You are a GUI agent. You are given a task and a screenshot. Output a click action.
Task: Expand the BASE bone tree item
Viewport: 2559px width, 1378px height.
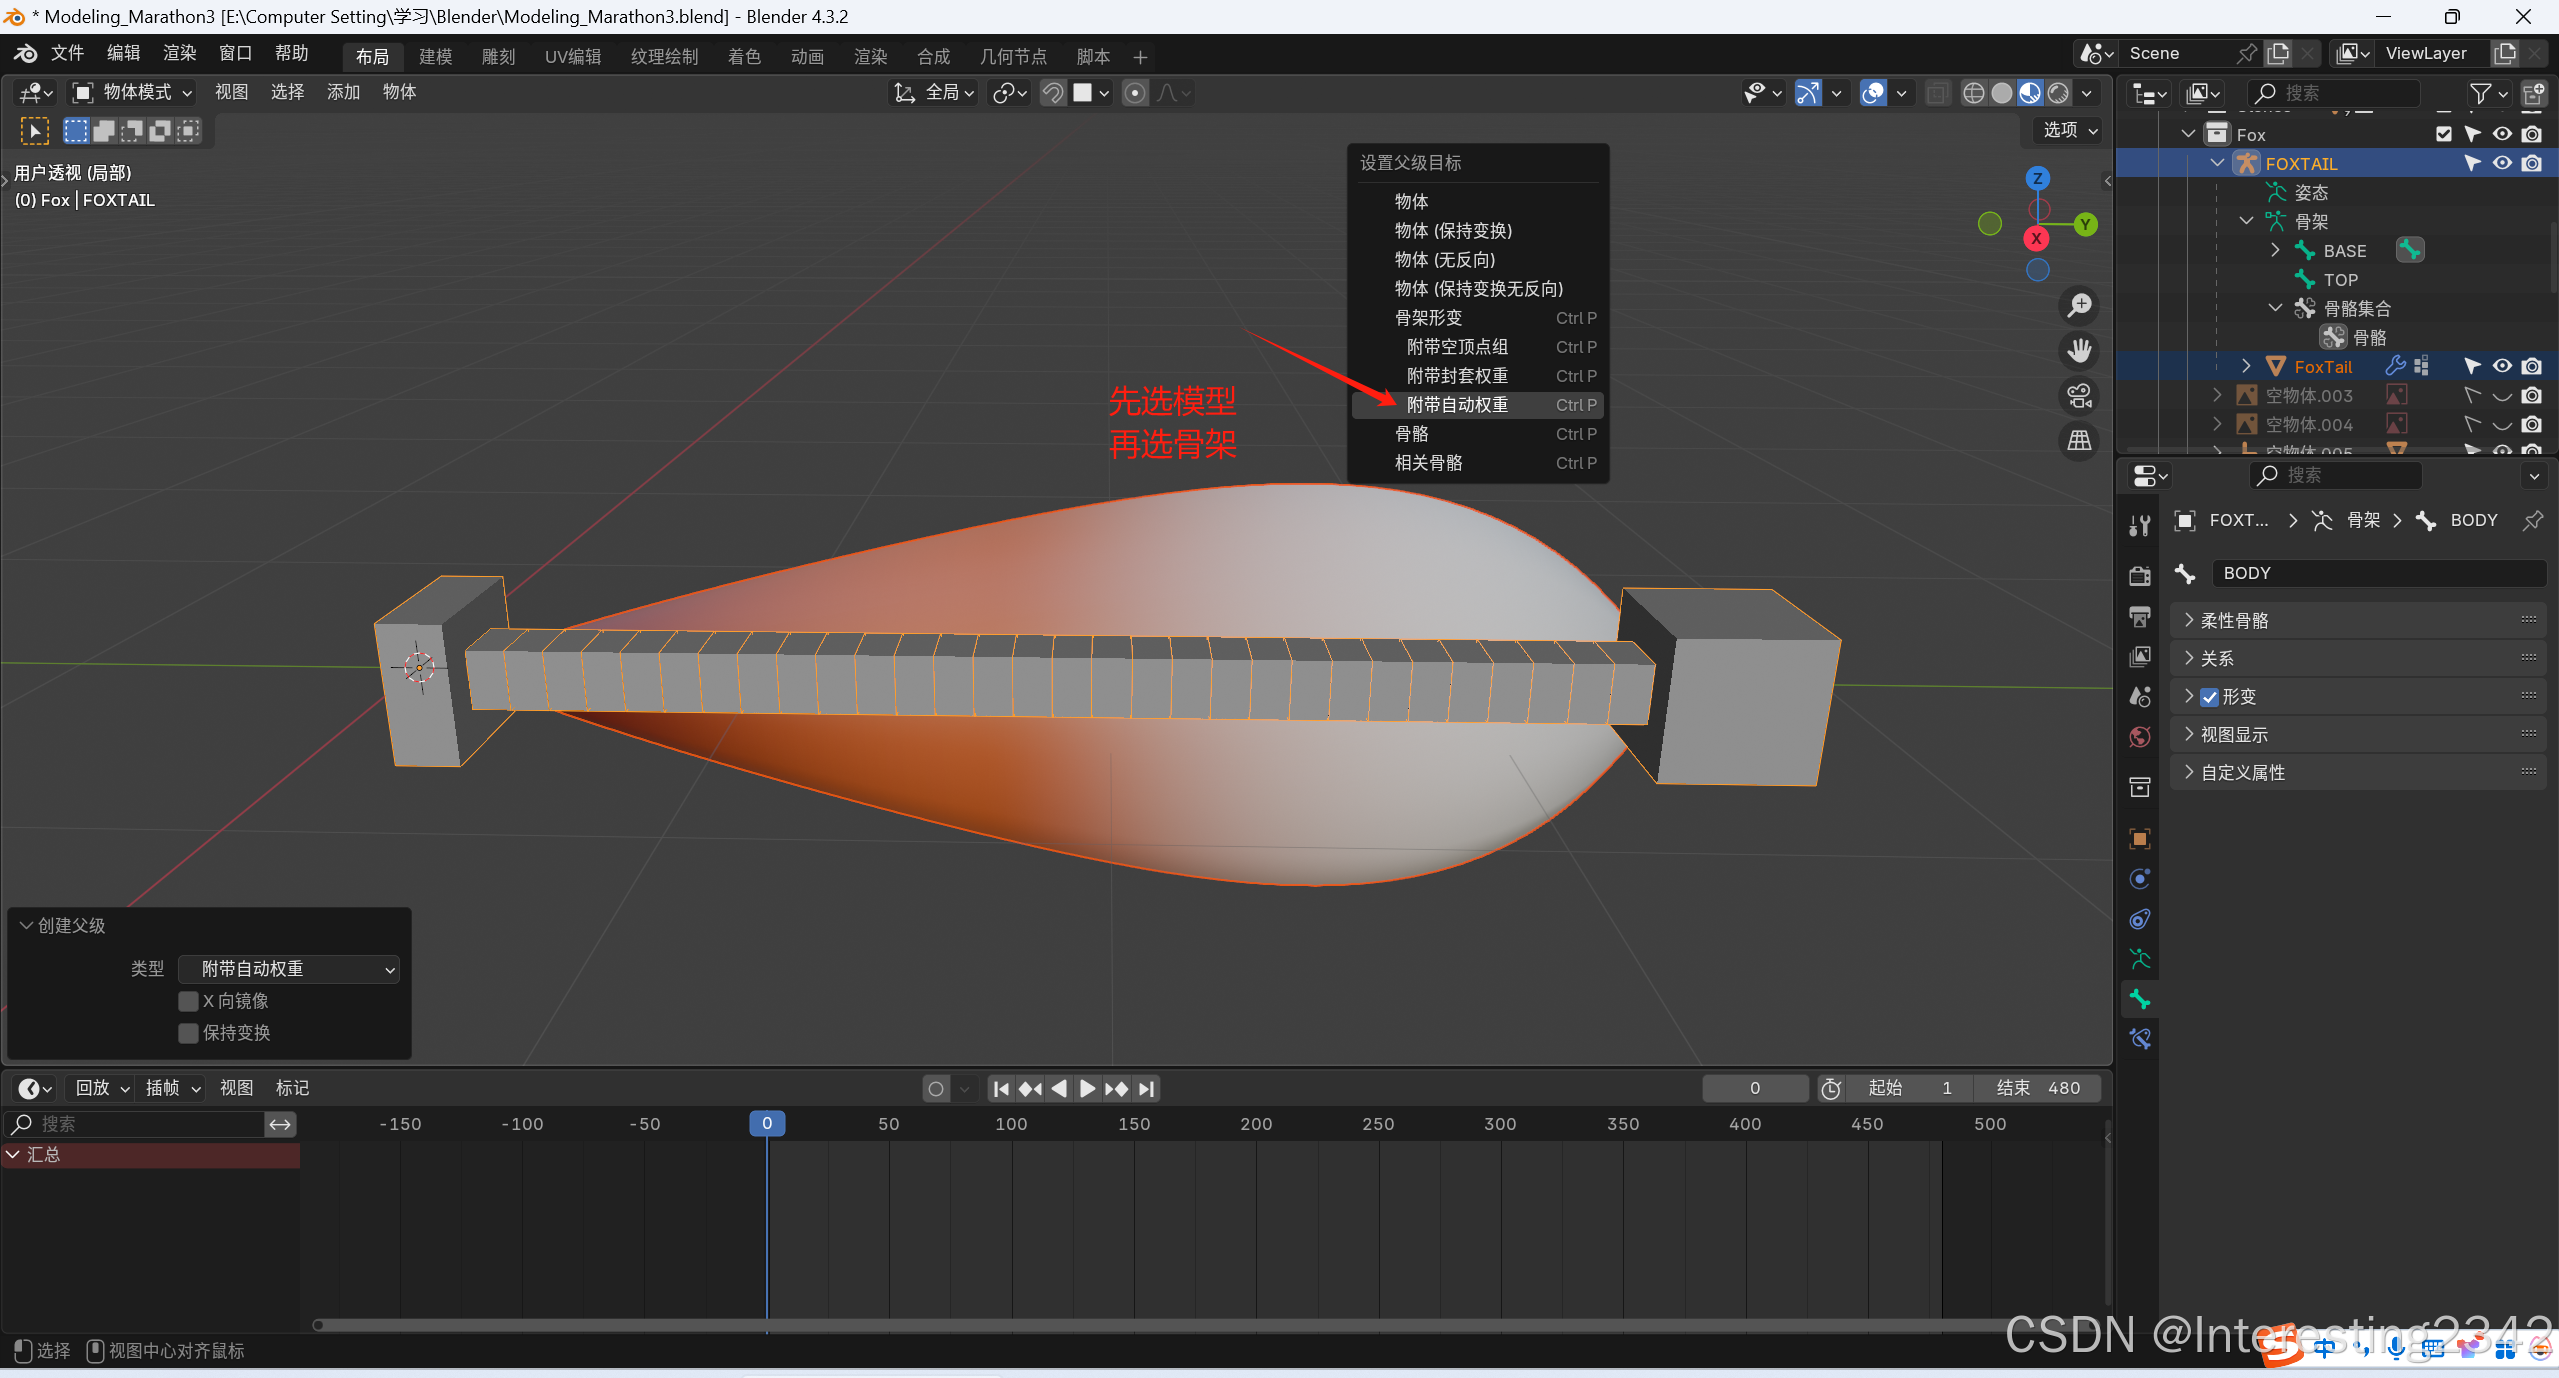click(x=2276, y=250)
